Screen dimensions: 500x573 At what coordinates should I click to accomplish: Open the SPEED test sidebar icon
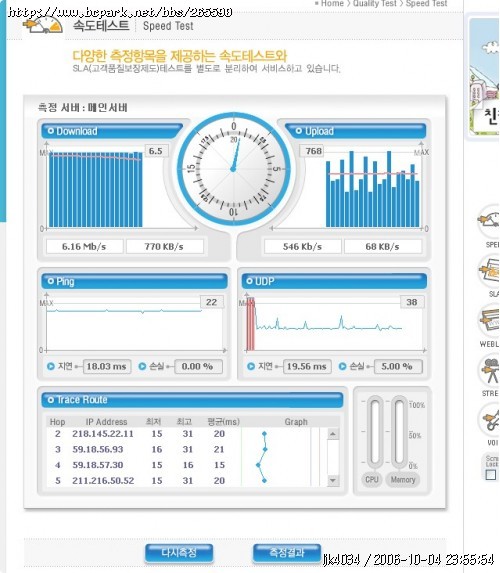pyautogui.click(x=490, y=221)
